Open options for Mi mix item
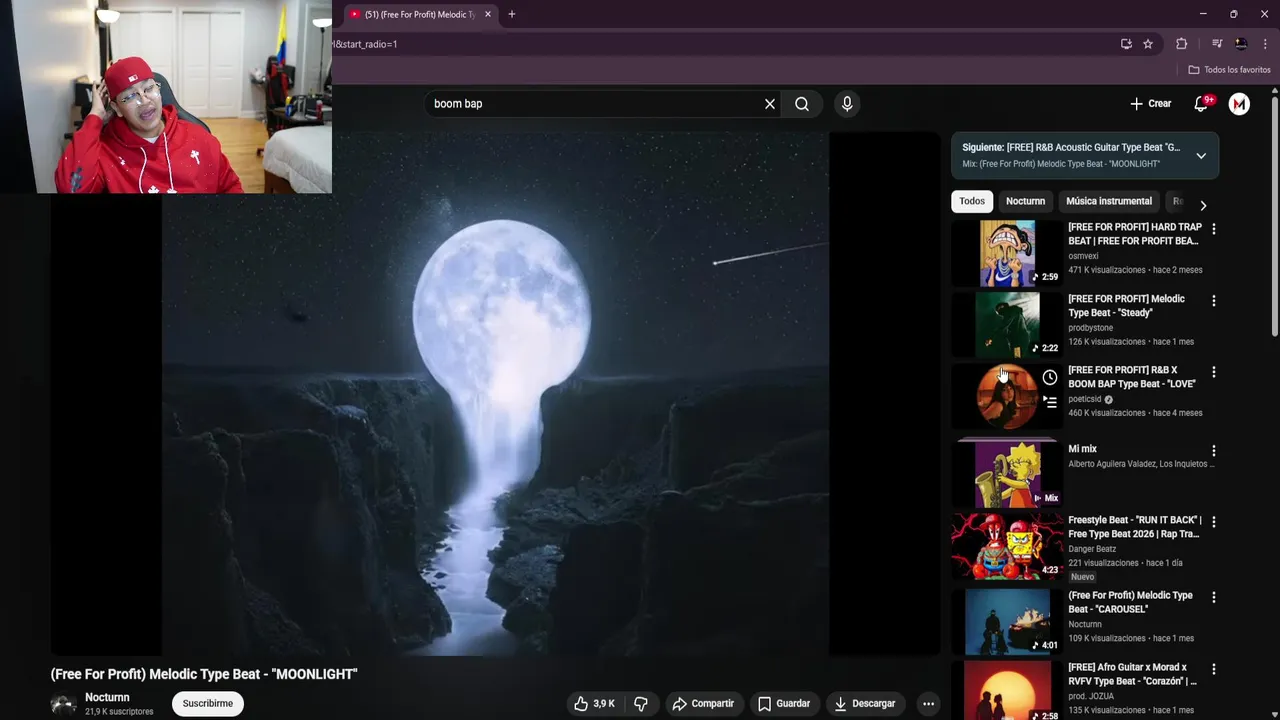Image resolution: width=1280 pixels, height=720 pixels. point(1214,451)
